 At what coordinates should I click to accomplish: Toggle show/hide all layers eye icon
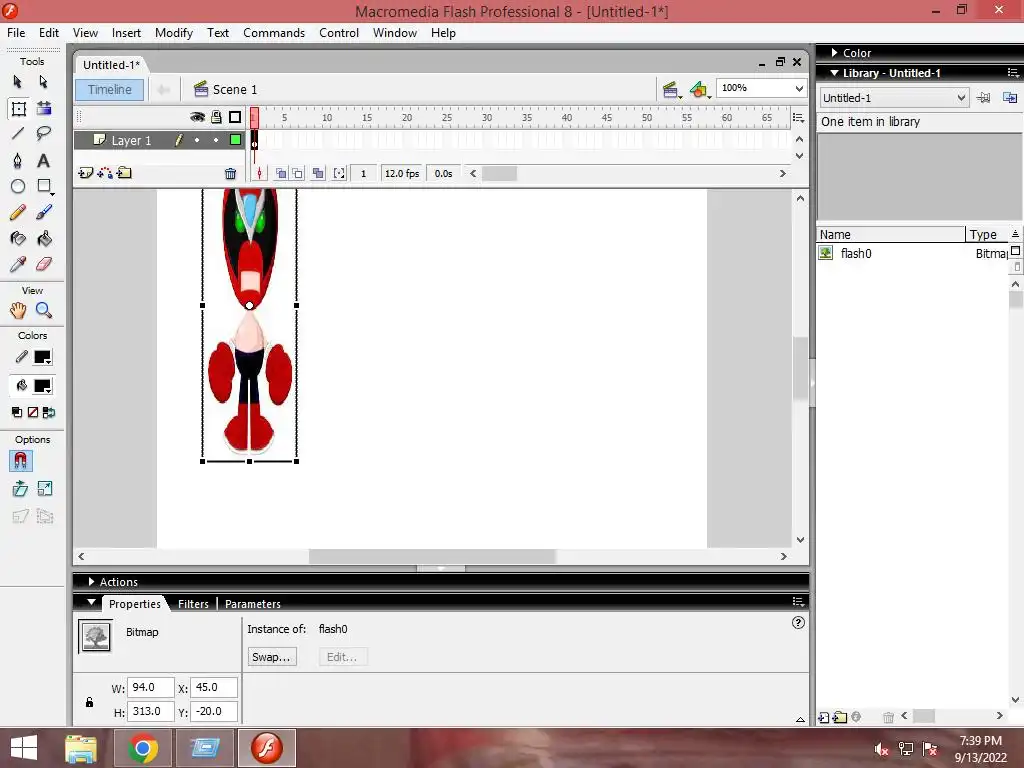197,117
